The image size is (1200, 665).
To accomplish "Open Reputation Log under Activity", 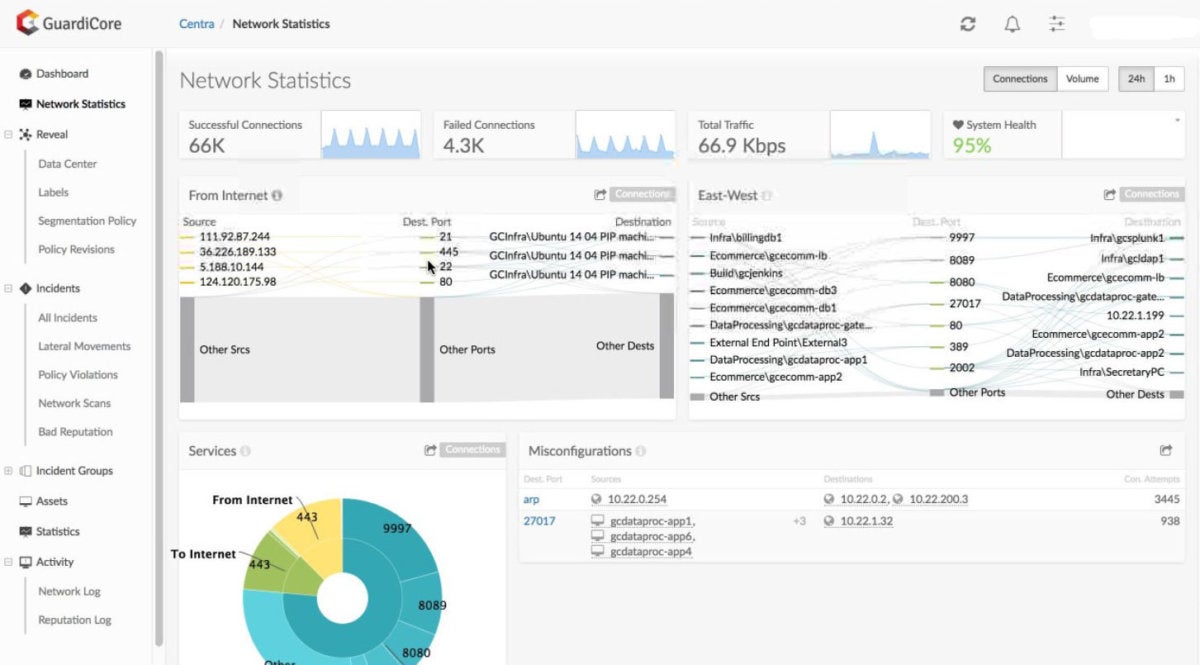I will 74,620.
